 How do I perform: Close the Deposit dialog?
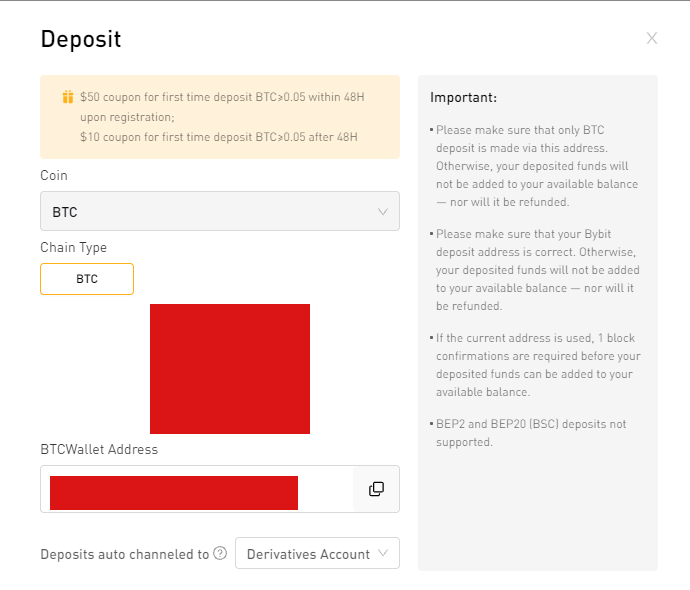point(652,38)
